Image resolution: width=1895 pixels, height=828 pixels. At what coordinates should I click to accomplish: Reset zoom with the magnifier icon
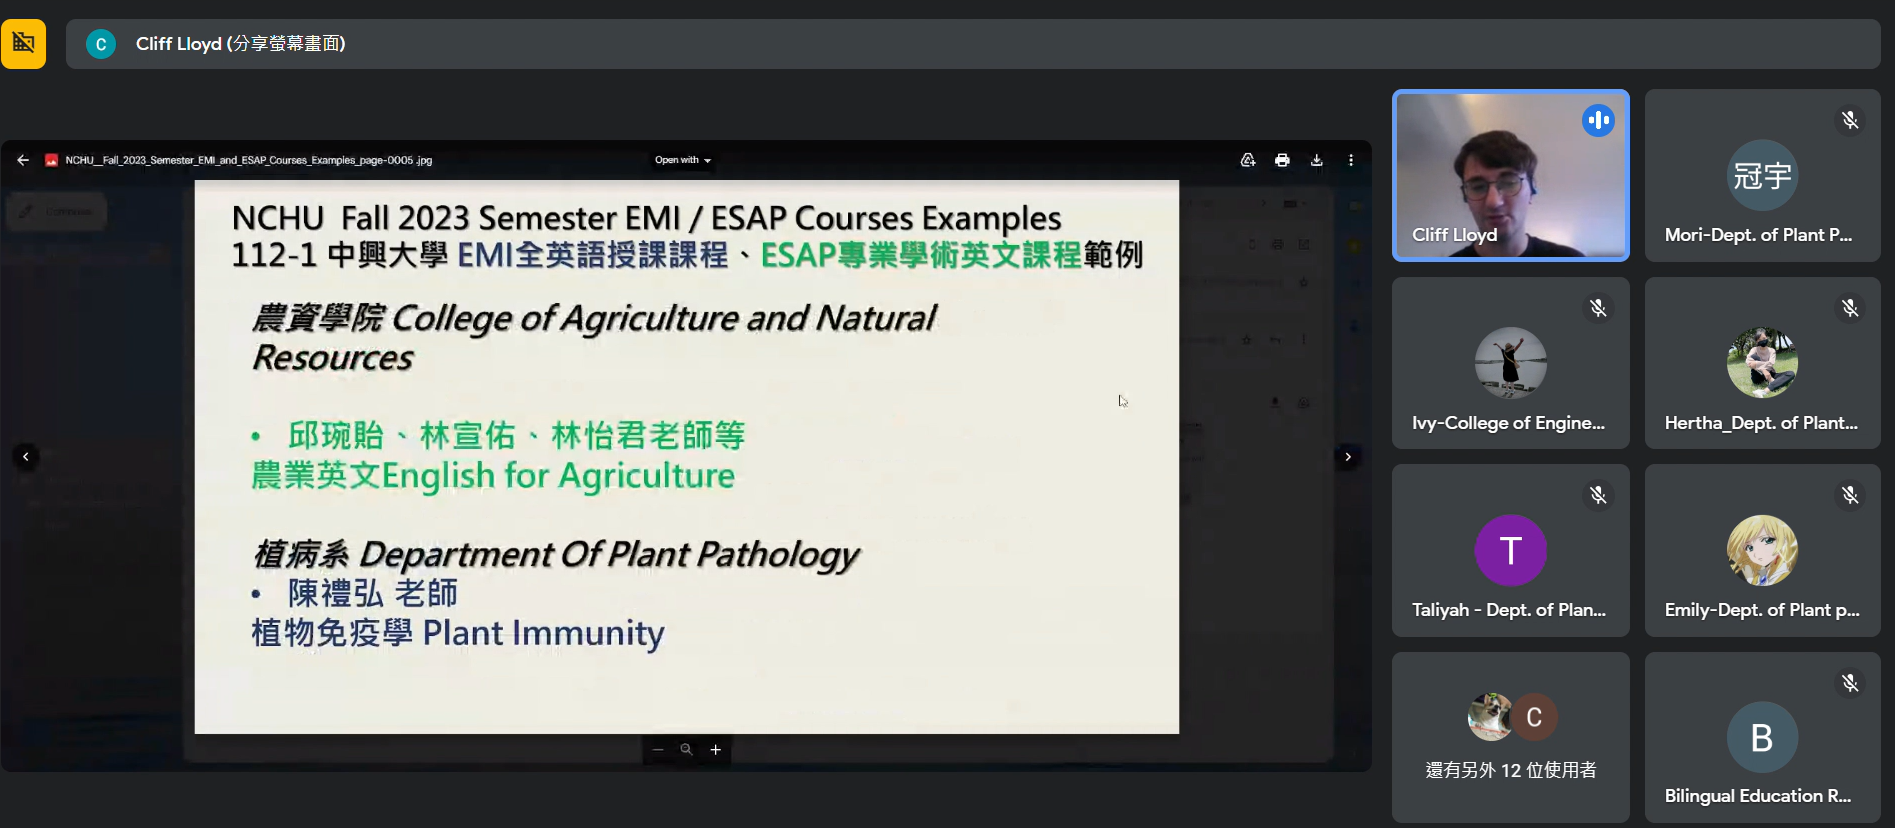click(686, 749)
